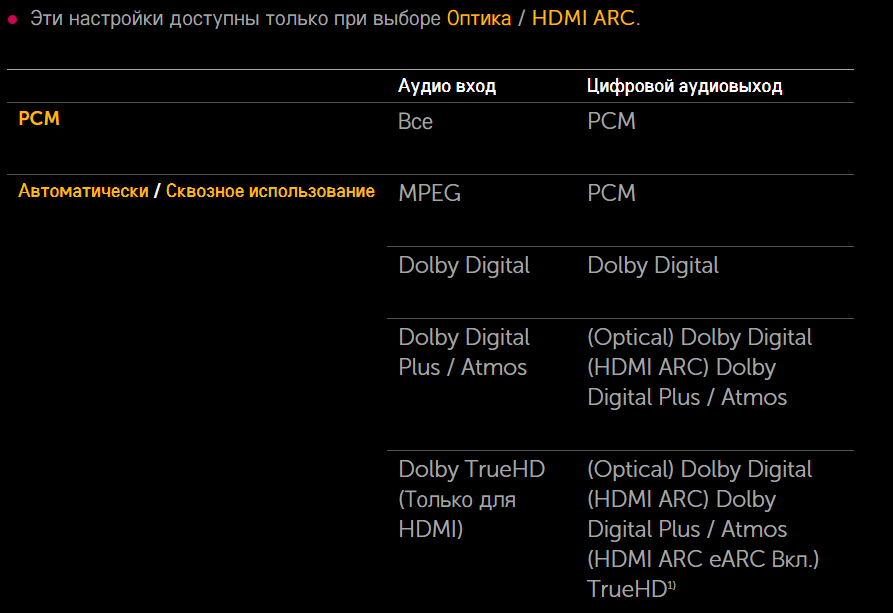This screenshot has height=613, width=893.
Task: Click the "Dolby Digital" cell in digital output column
Action: [653, 265]
